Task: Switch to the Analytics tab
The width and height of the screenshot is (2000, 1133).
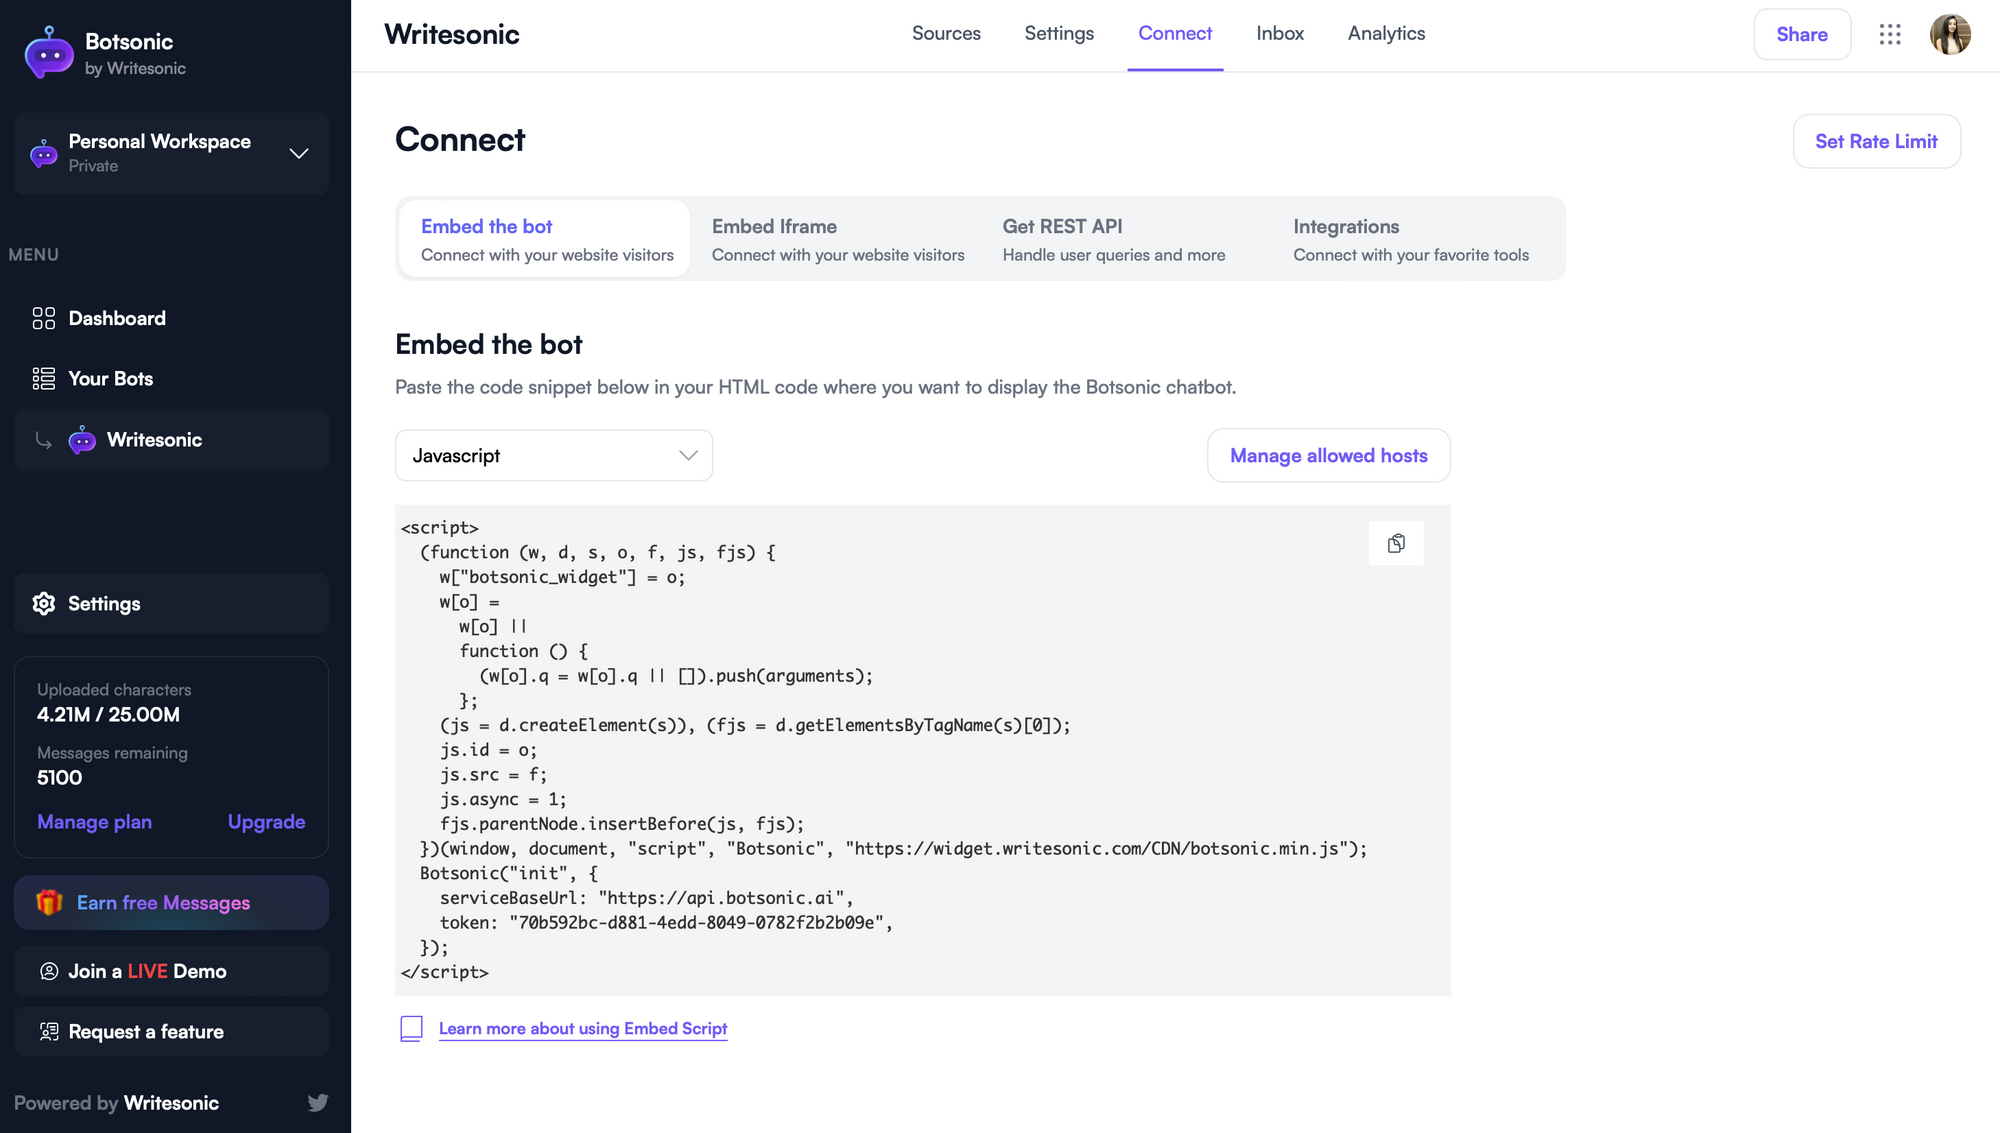Action: coord(1386,33)
